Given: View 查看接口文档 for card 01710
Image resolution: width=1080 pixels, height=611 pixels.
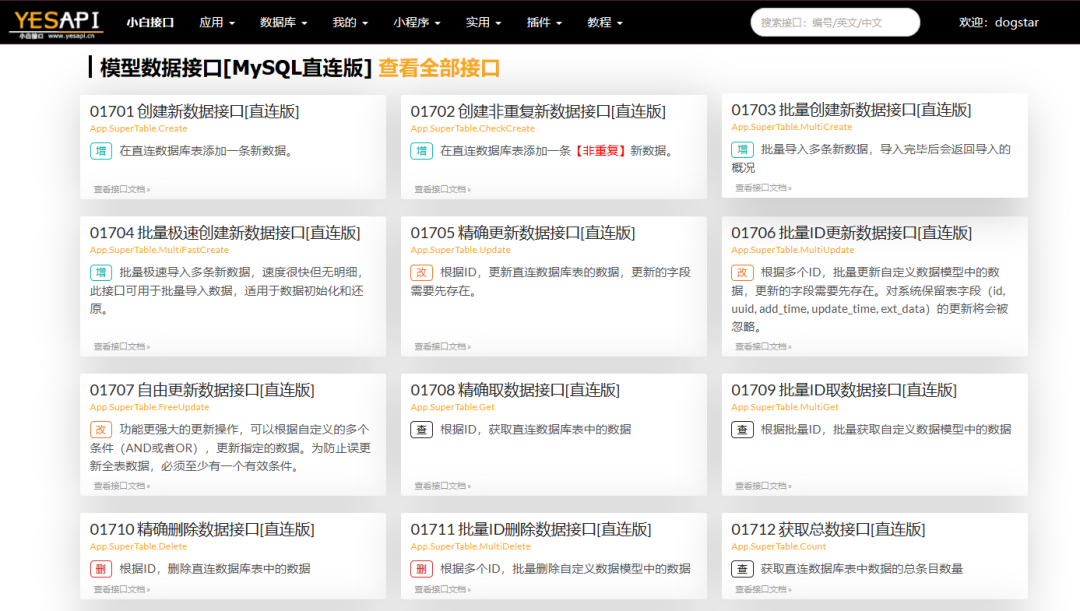Looking at the screenshot, I should pos(121,589).
